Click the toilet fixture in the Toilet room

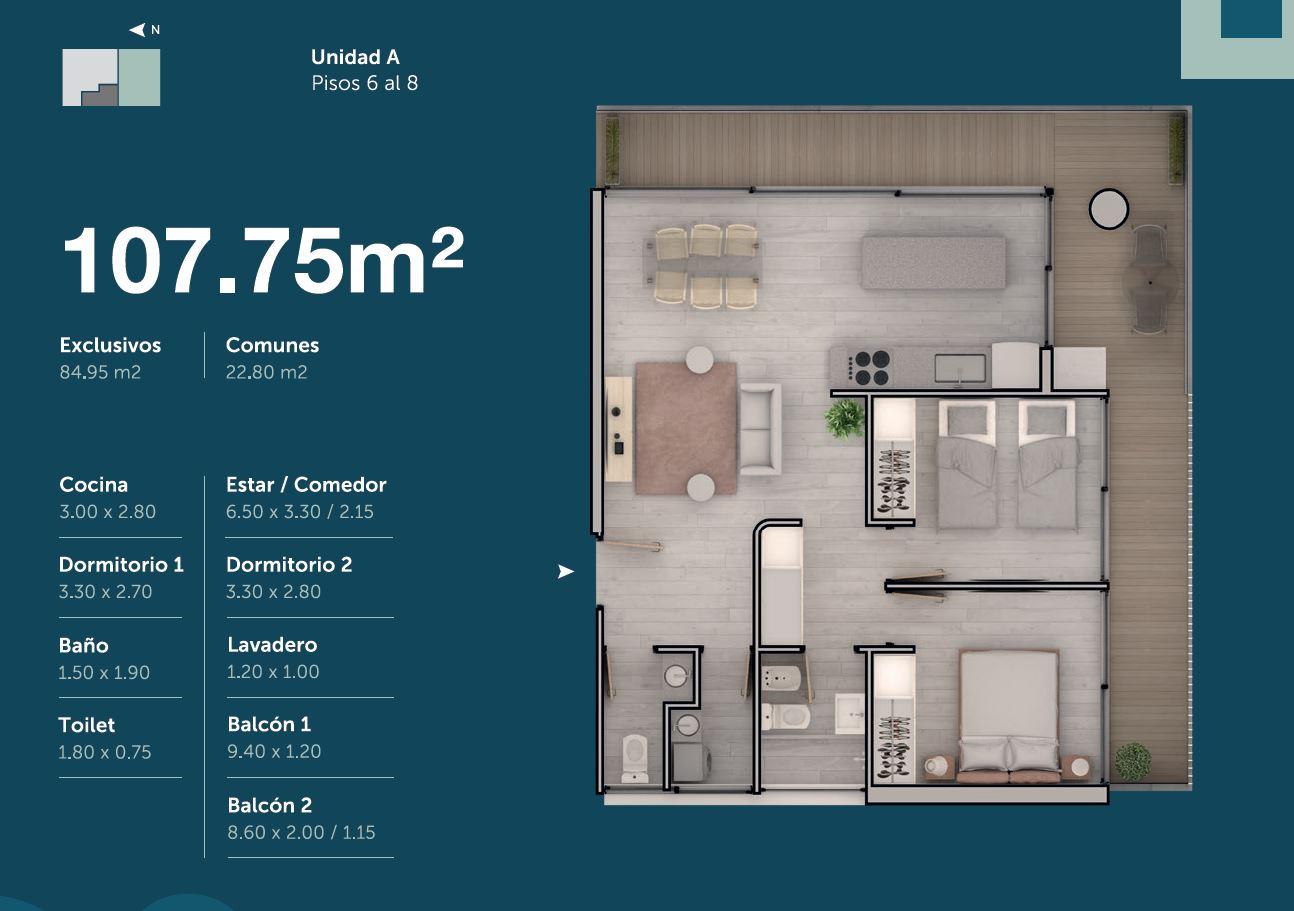point(635,758)
